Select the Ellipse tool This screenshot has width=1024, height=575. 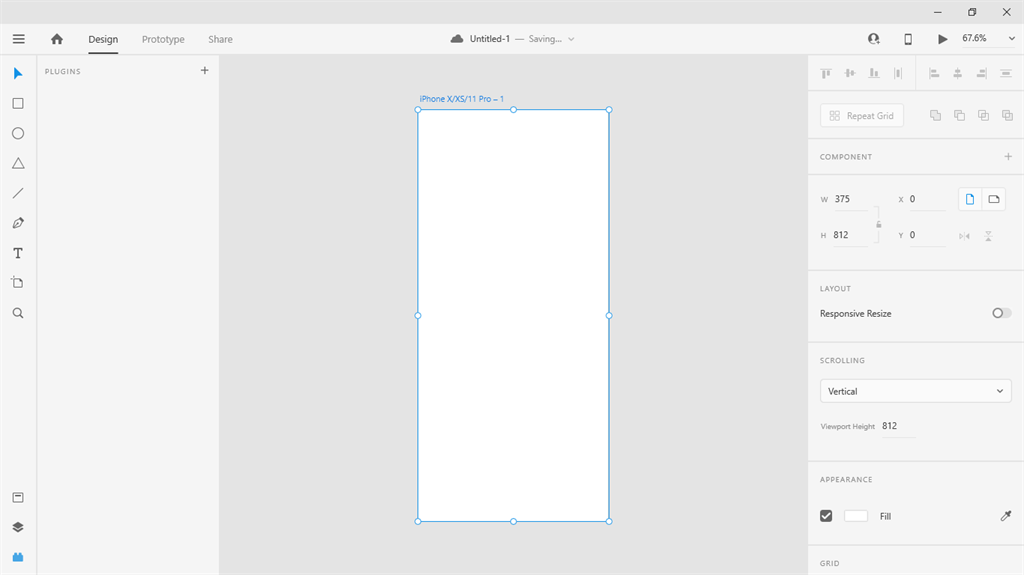tap(18, 133)
